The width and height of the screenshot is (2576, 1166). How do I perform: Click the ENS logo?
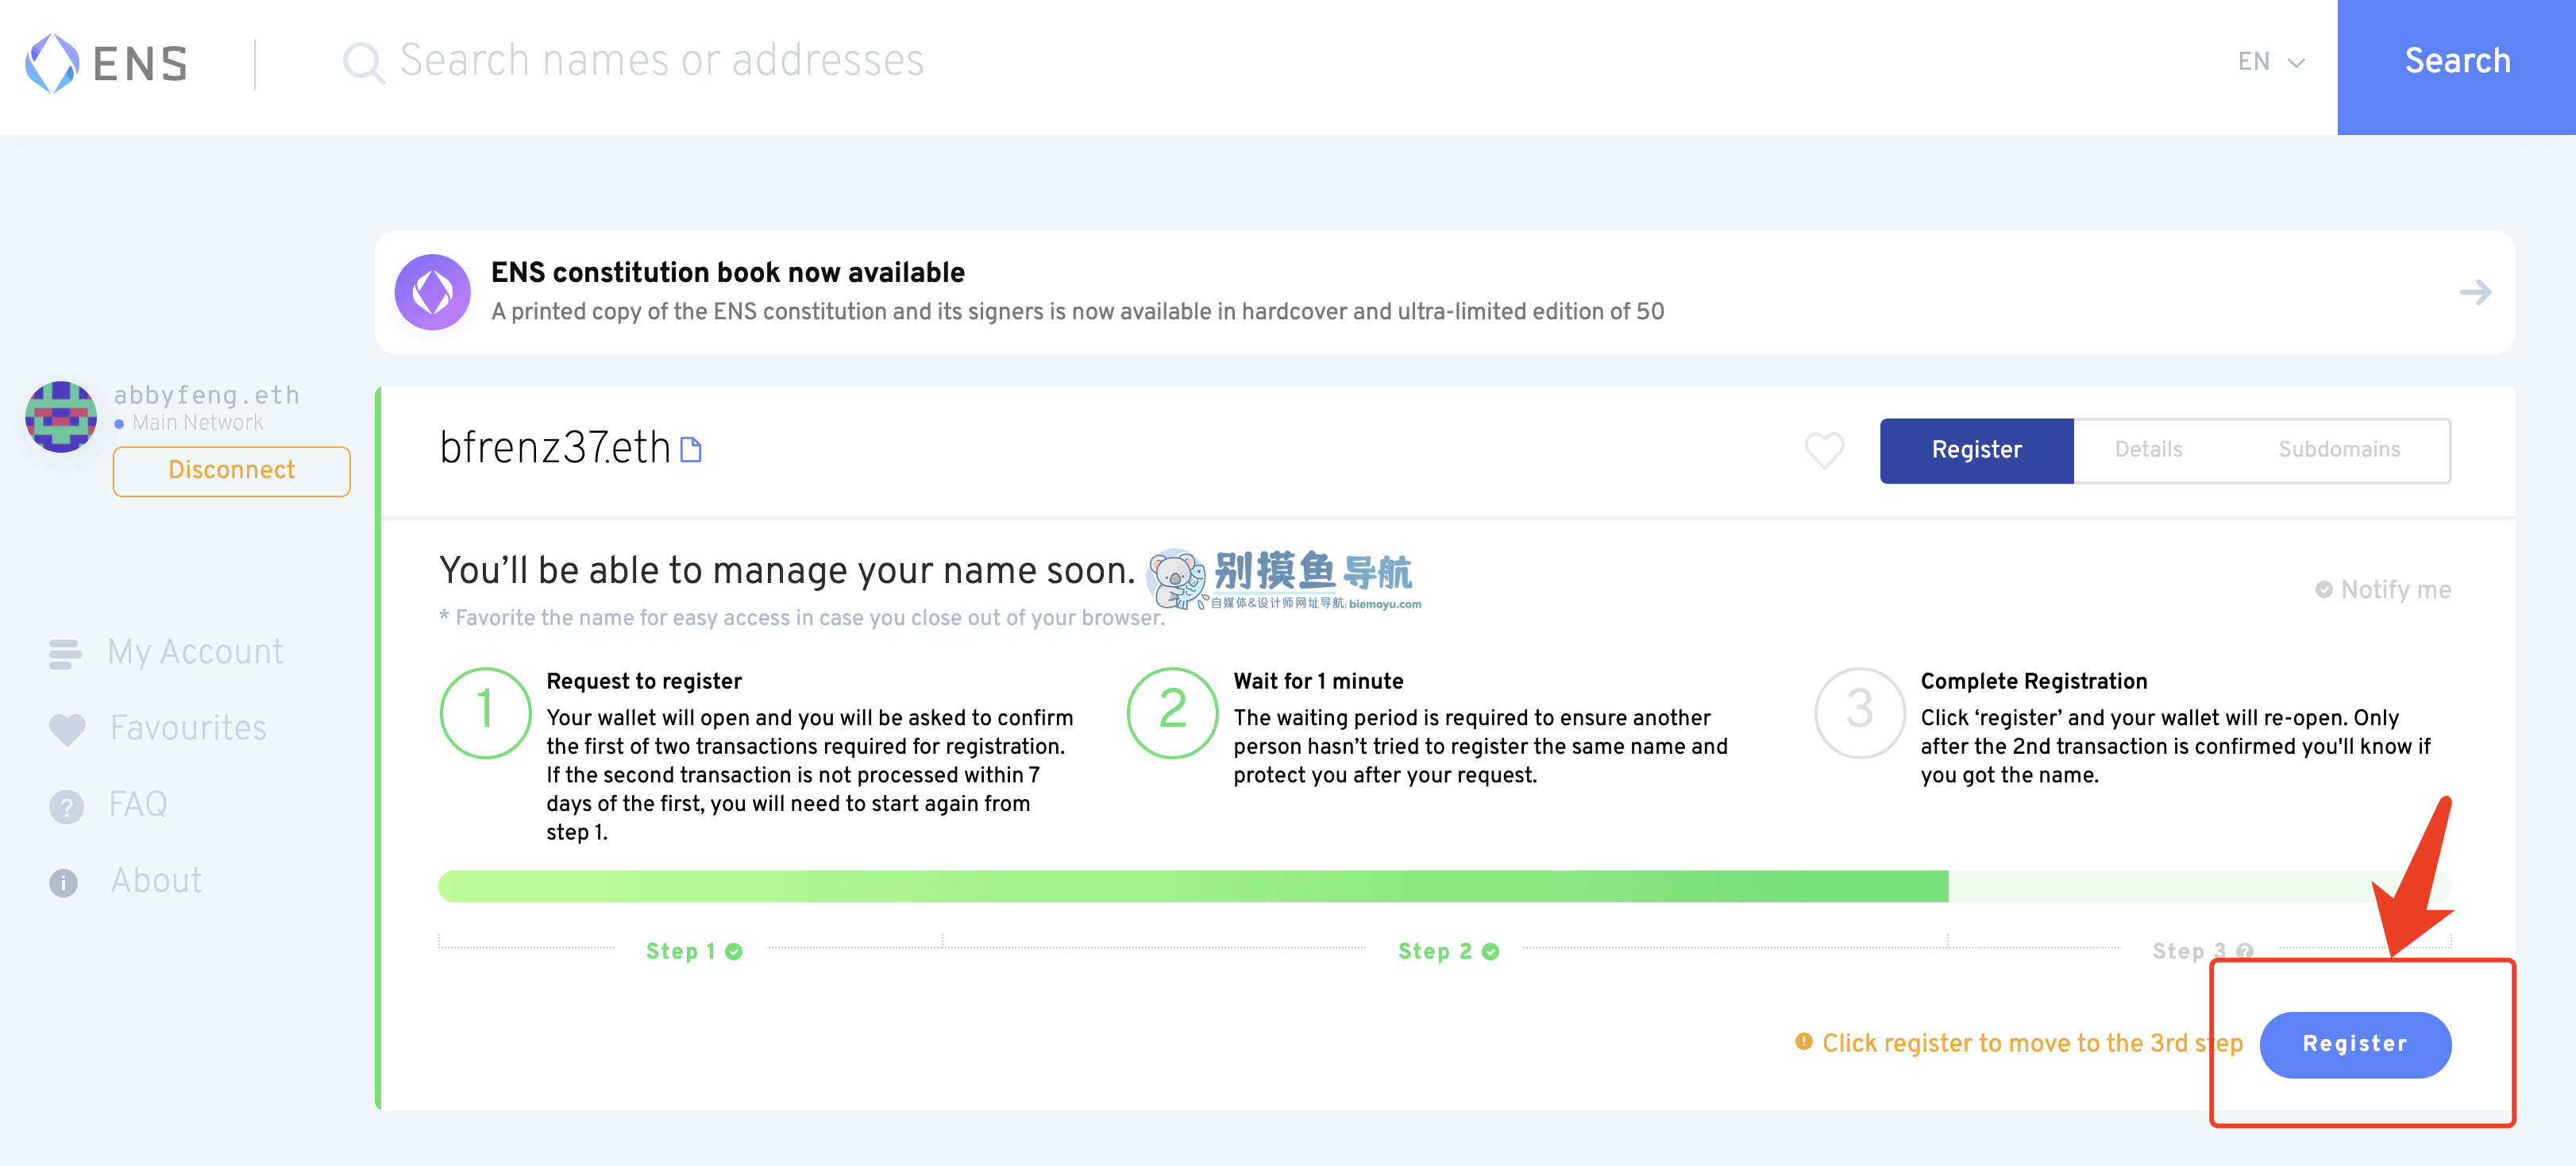[x=107, y=63]
